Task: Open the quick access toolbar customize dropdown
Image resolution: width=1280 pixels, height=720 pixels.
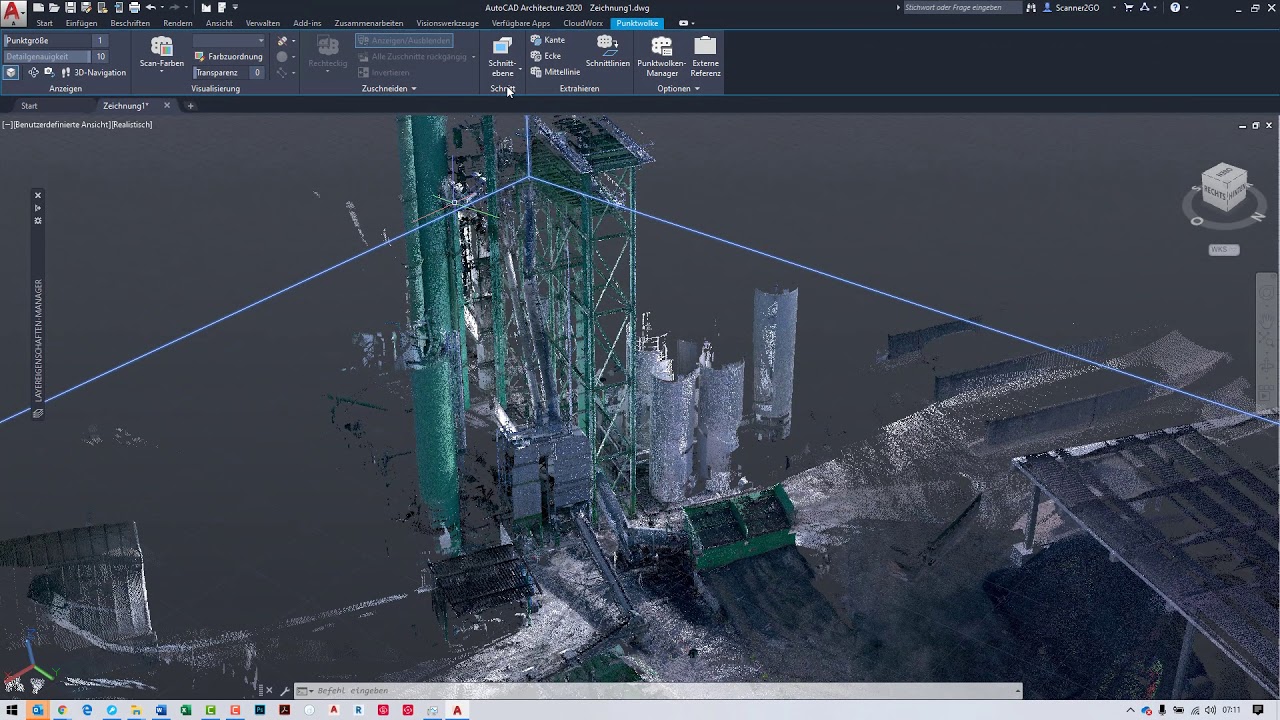Action: click(235, 8)
